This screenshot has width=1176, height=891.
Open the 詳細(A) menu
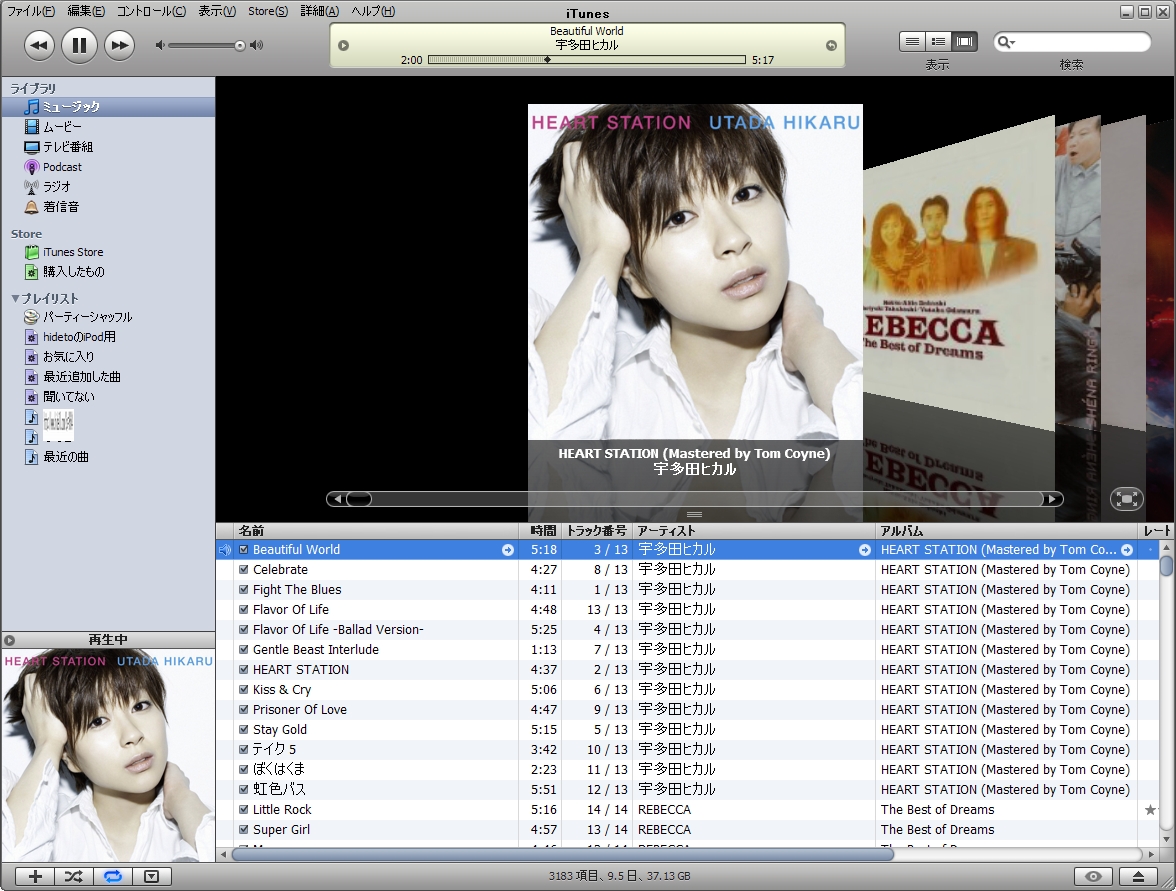tap(320, 10)
